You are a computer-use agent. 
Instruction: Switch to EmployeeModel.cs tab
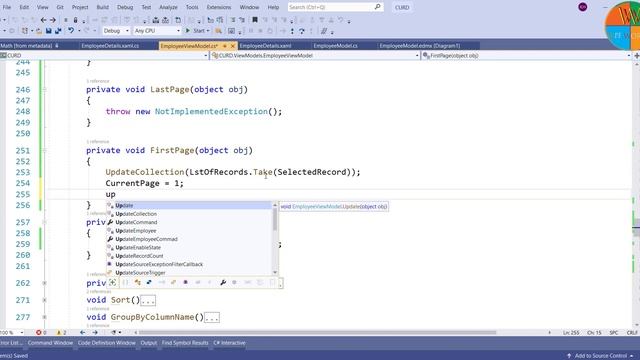pyautogui.click(x=336, y=46)
